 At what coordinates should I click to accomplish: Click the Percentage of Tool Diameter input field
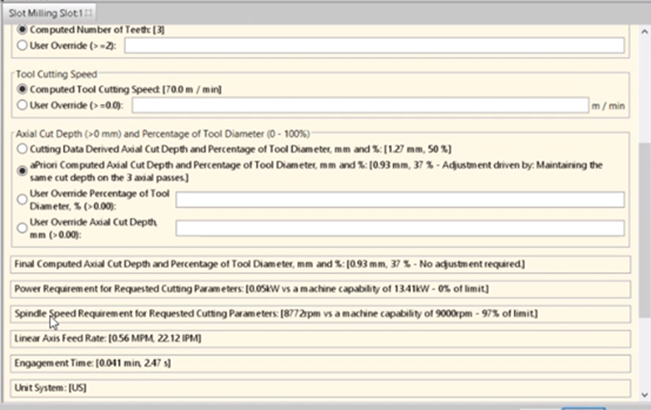tap(400, 200)
